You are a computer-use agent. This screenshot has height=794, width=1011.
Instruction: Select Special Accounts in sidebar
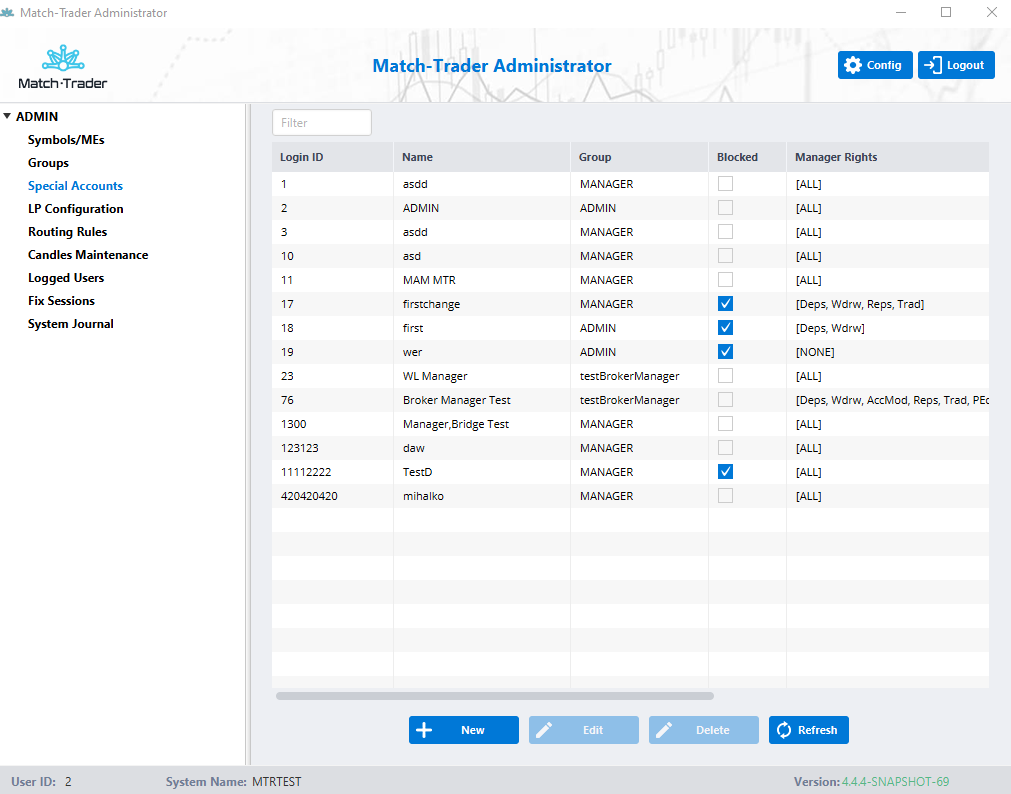pos(75,186)
